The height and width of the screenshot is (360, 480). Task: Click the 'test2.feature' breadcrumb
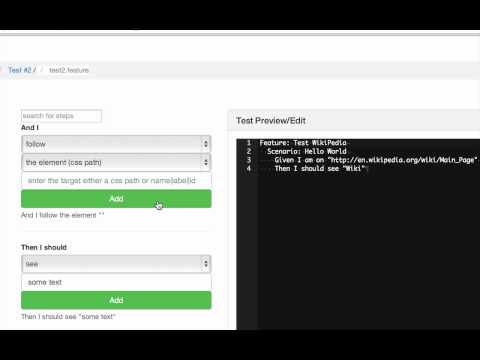coord(69,70)
